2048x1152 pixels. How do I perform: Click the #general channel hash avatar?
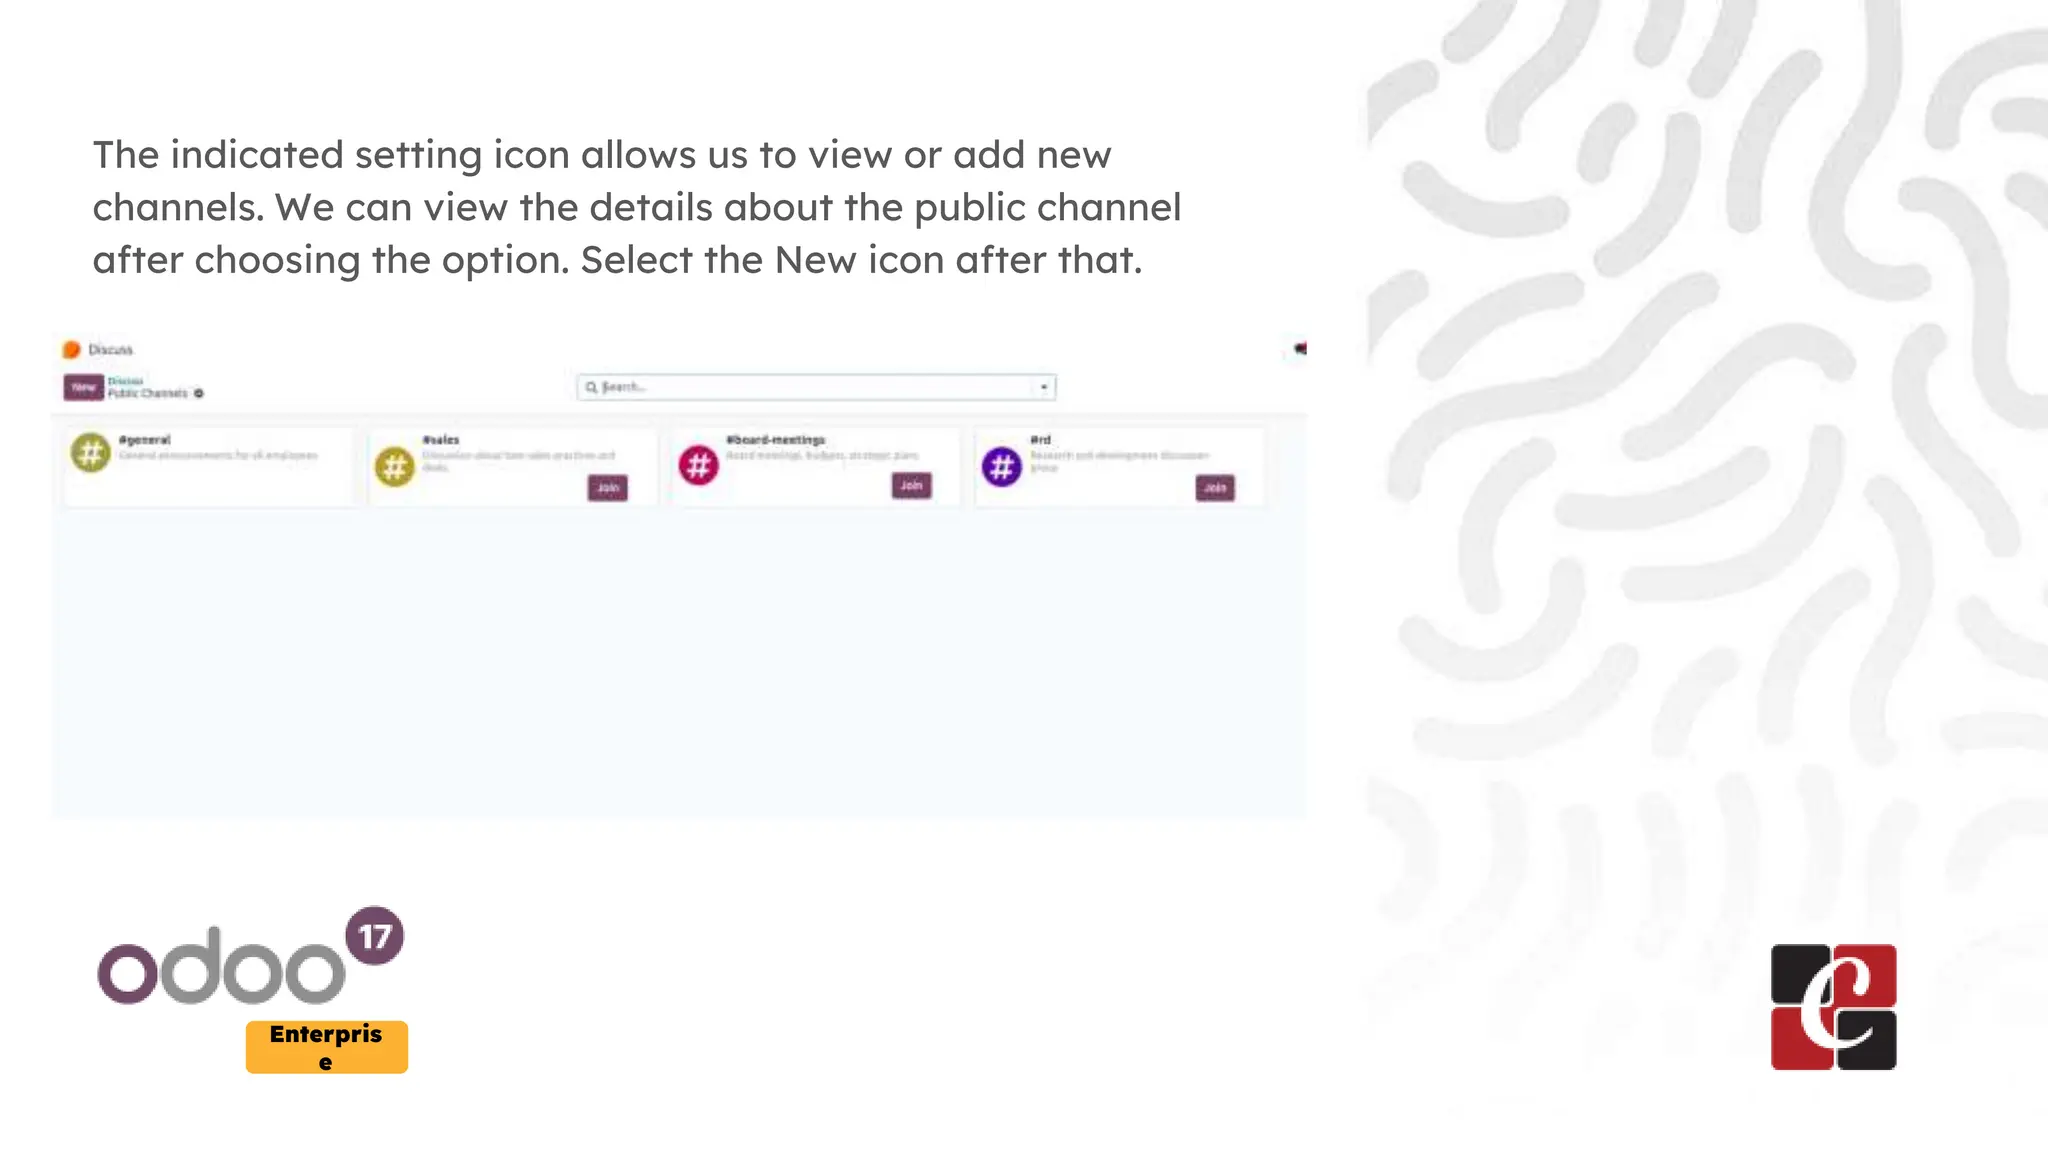(91, 453)
